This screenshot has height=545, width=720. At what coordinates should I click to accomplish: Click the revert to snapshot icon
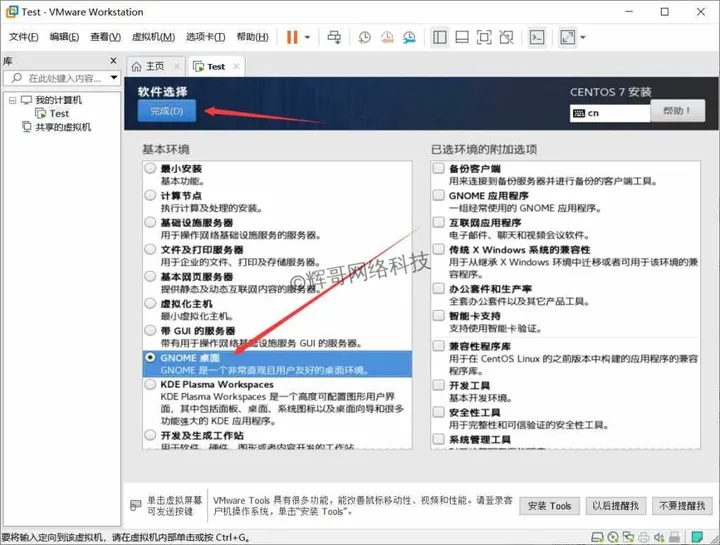[x=387, y=37]
